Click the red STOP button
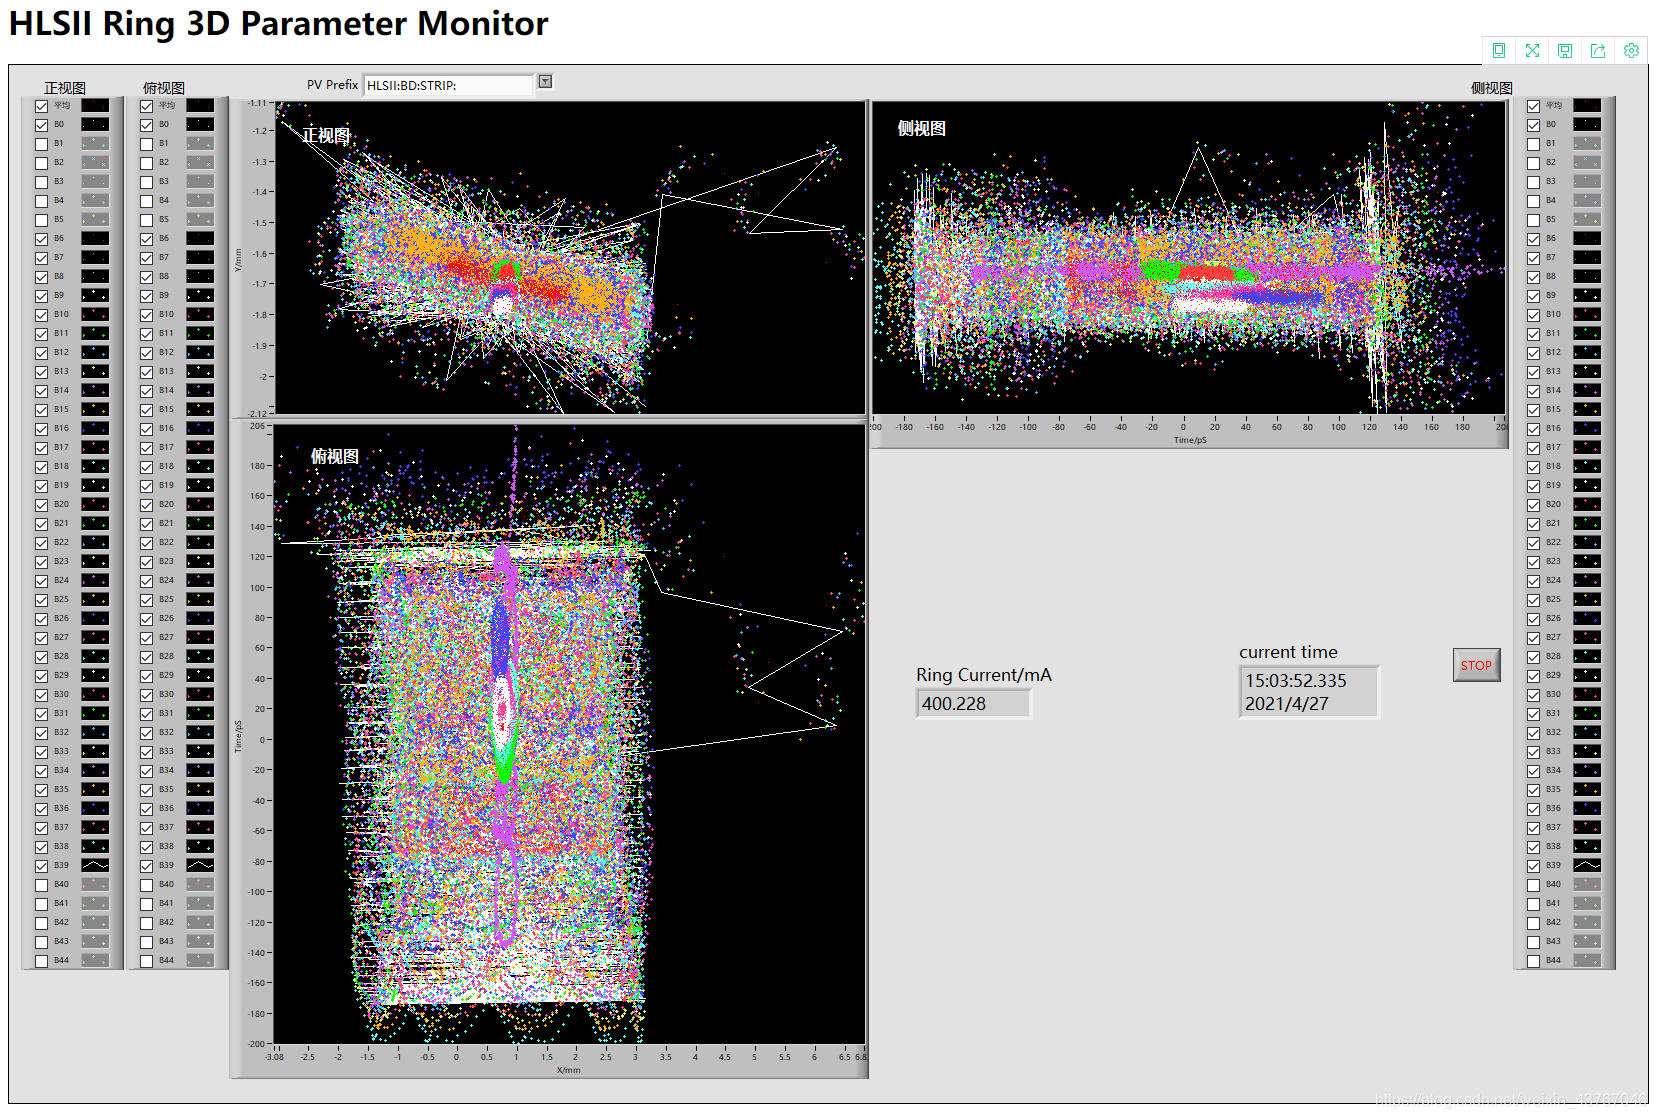The width and height of the screenshot is (1657, 1119). coord(1476,665)
